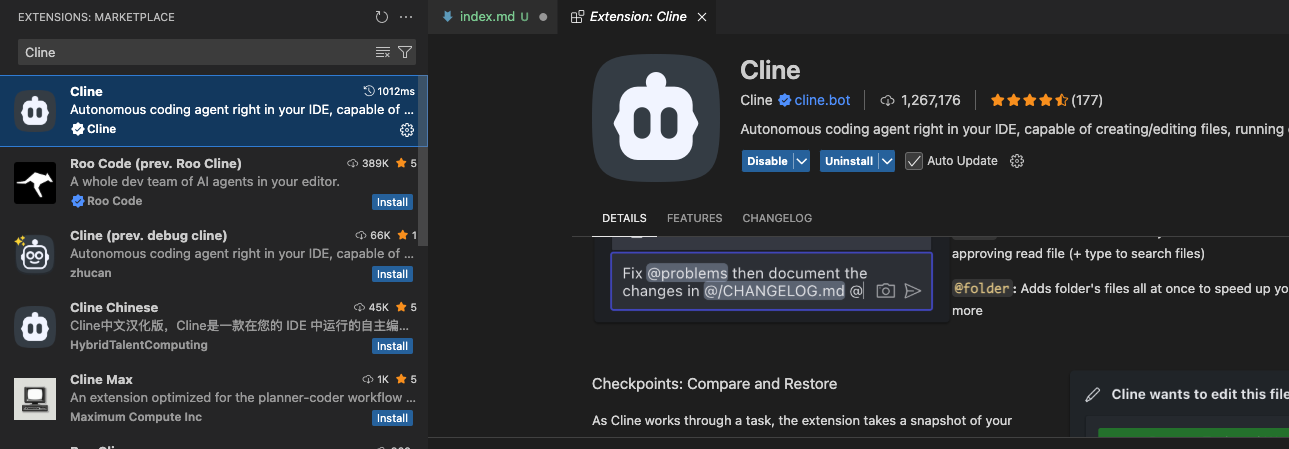The height and width of the screenshot is (449, 1289).
Task: Clear extensions search results icon
Action: [383, 52]
